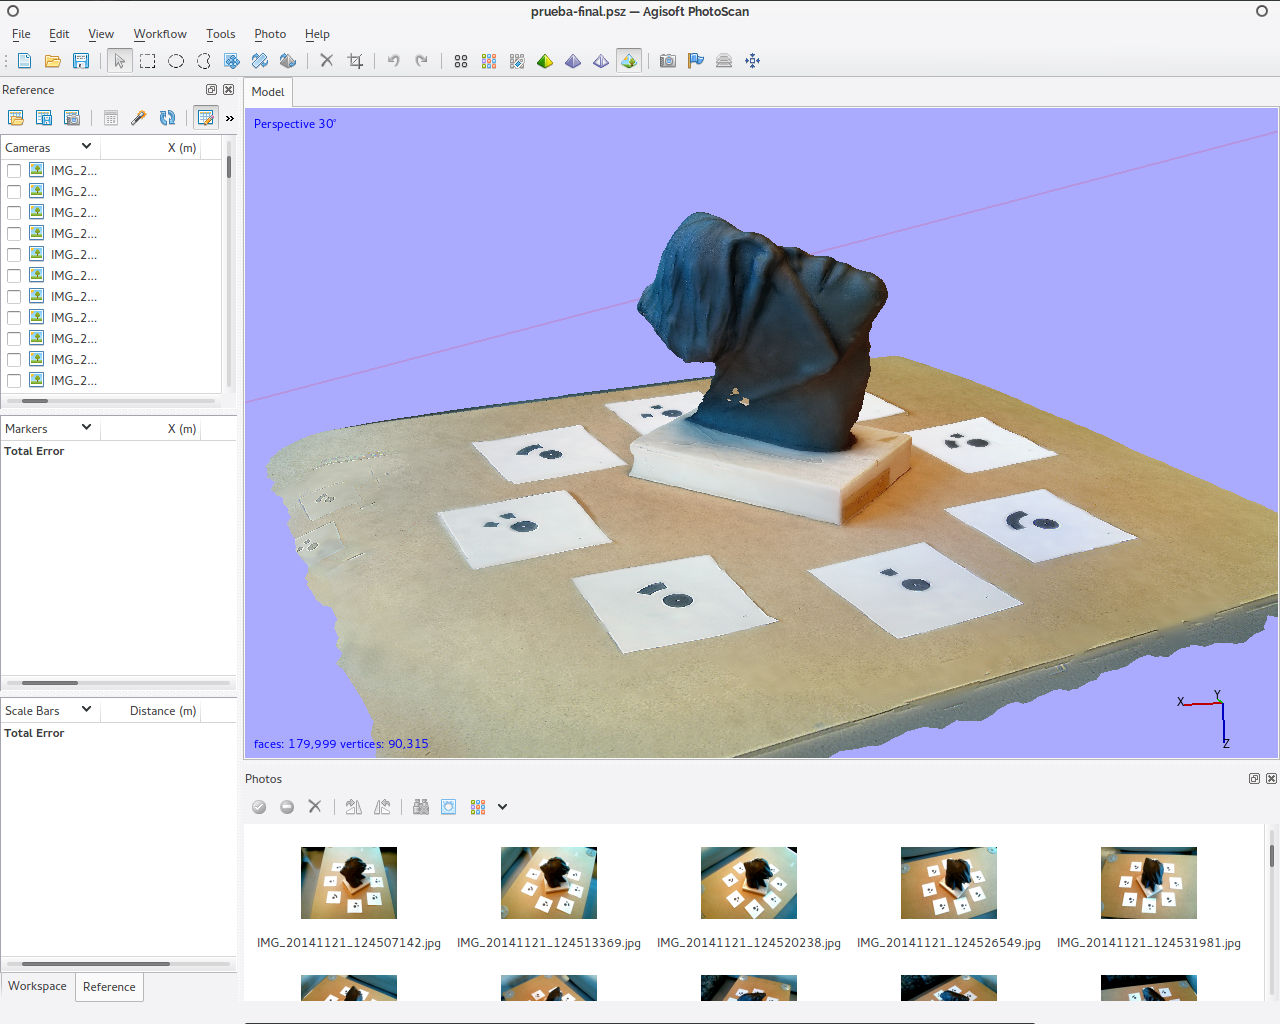Click the Undo arrow
Viewport: 1280px width, 1024px height.
pos(394,61)
